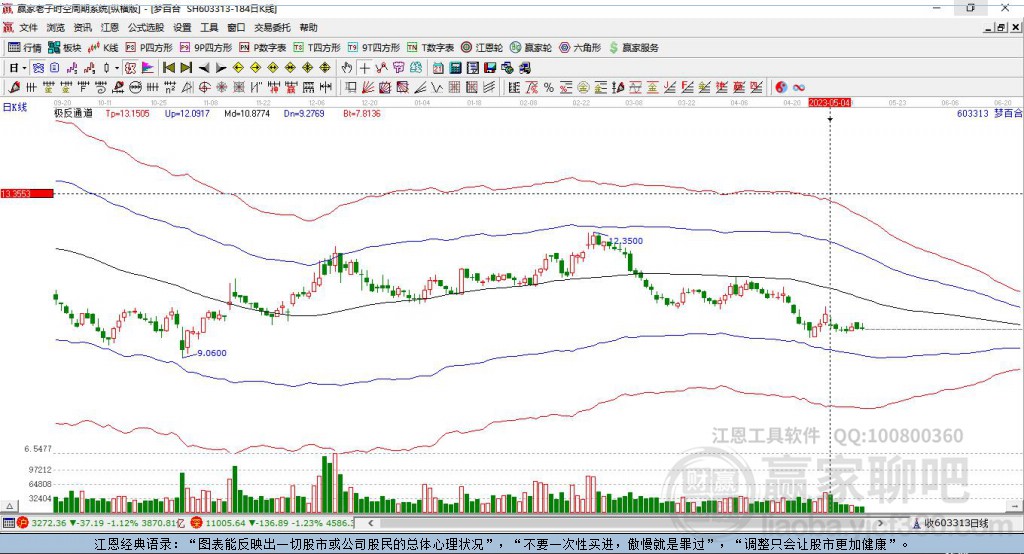Image resolution: width=1024 pixels, height=554 pixels.
Task: Click the 603313 stock code label
Action: point(973,113)
